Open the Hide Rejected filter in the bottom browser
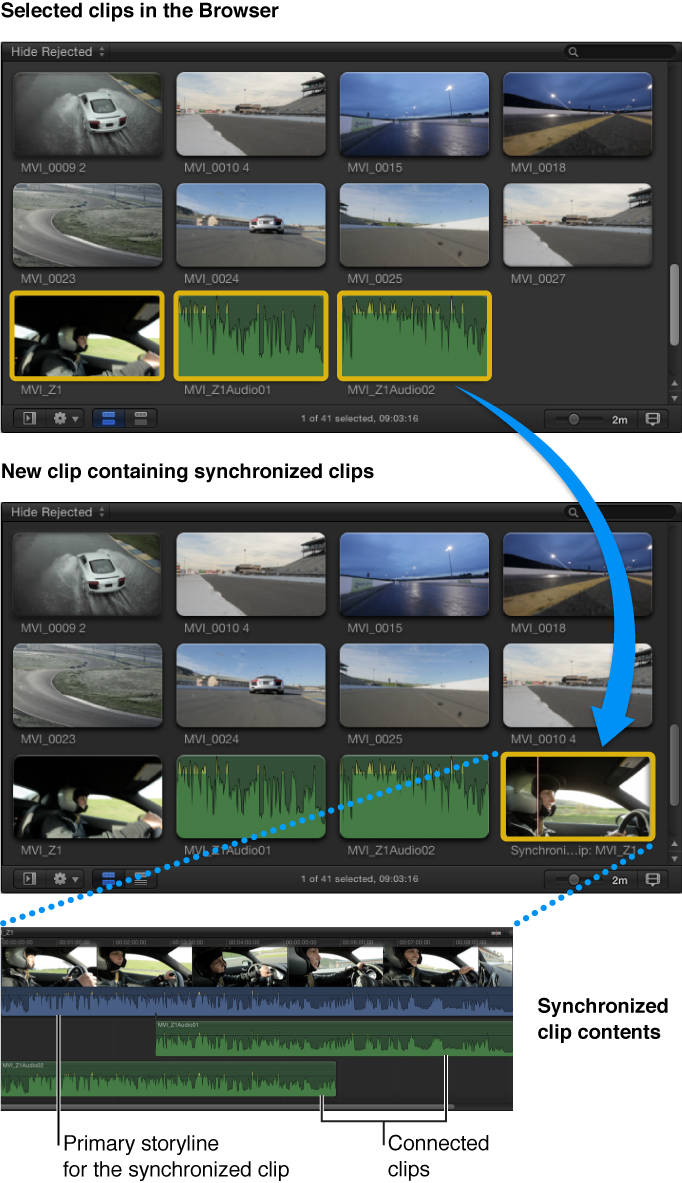This screenshot has width=682, height=1183. pos(58,512)
